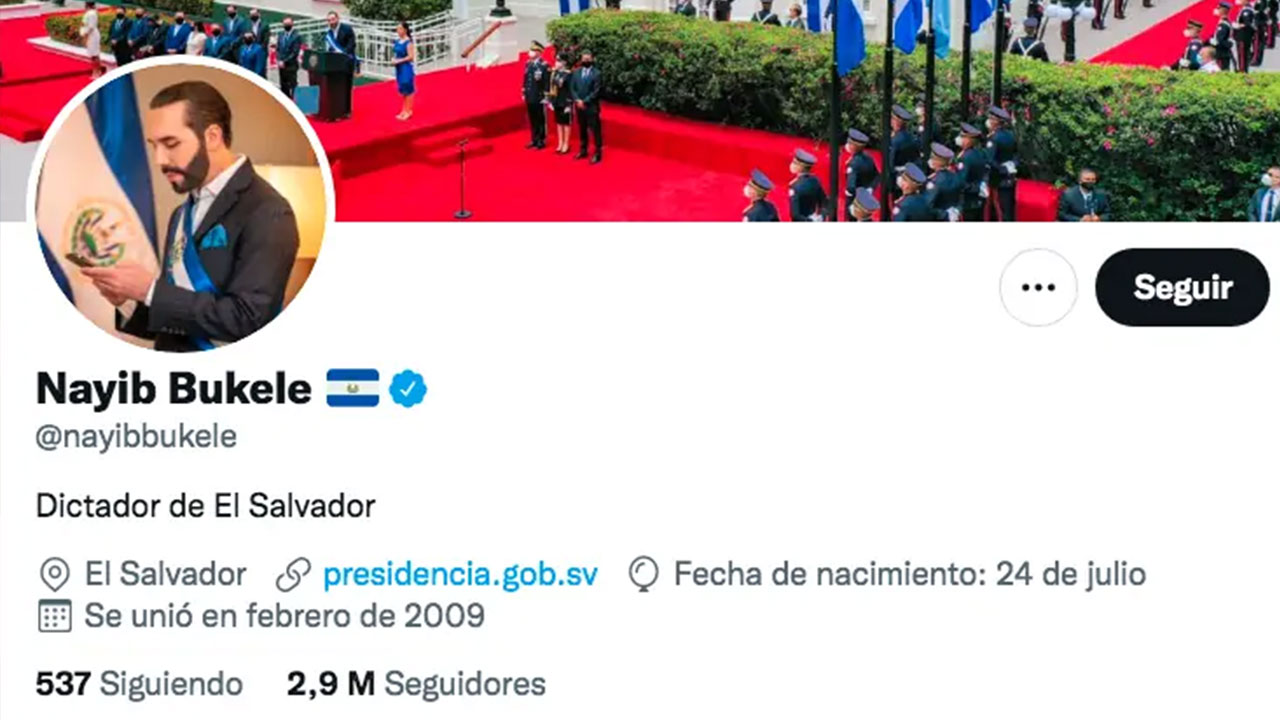
Task: Click the chain link icon
Action: [x=293, y=575]
